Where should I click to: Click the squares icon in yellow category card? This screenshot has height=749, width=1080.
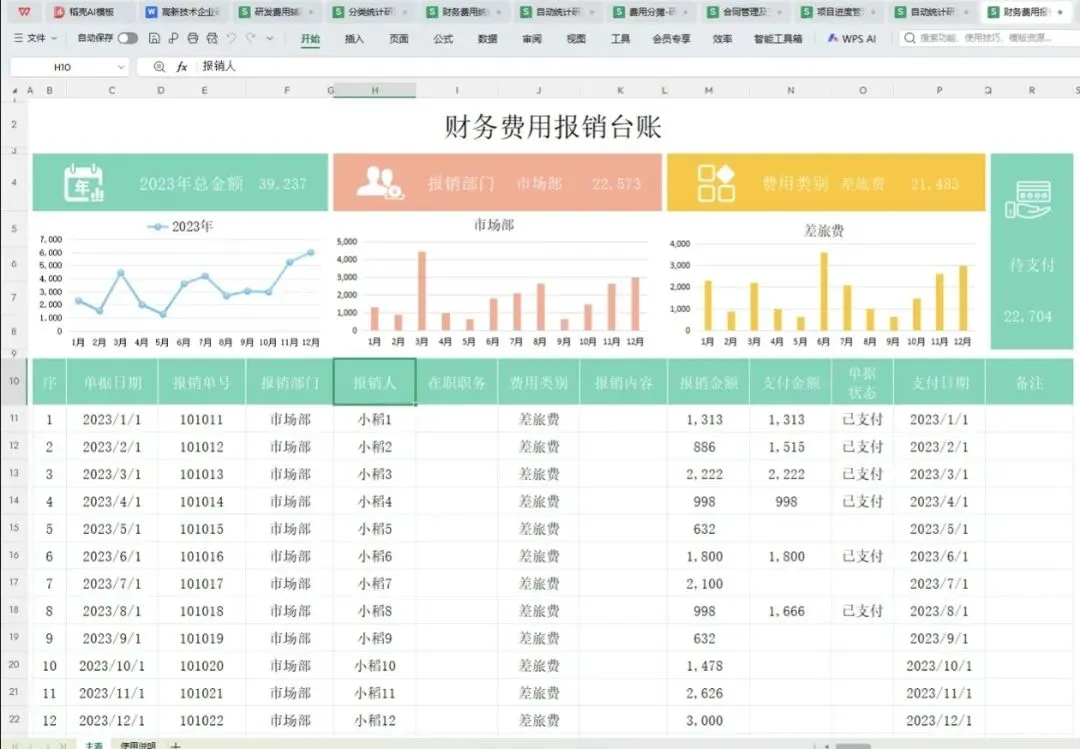[x=716, y=183]
